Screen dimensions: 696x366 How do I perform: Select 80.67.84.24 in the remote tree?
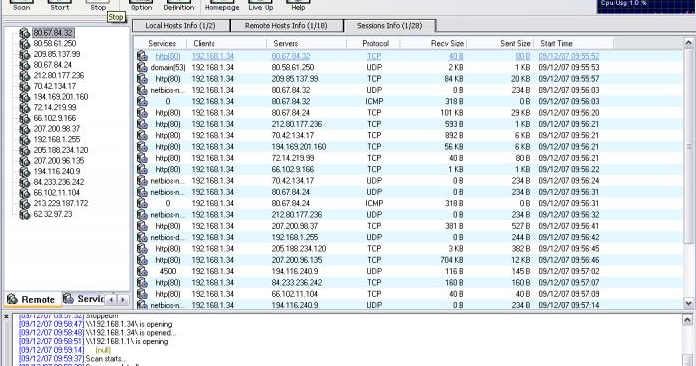tap(53, 65)
